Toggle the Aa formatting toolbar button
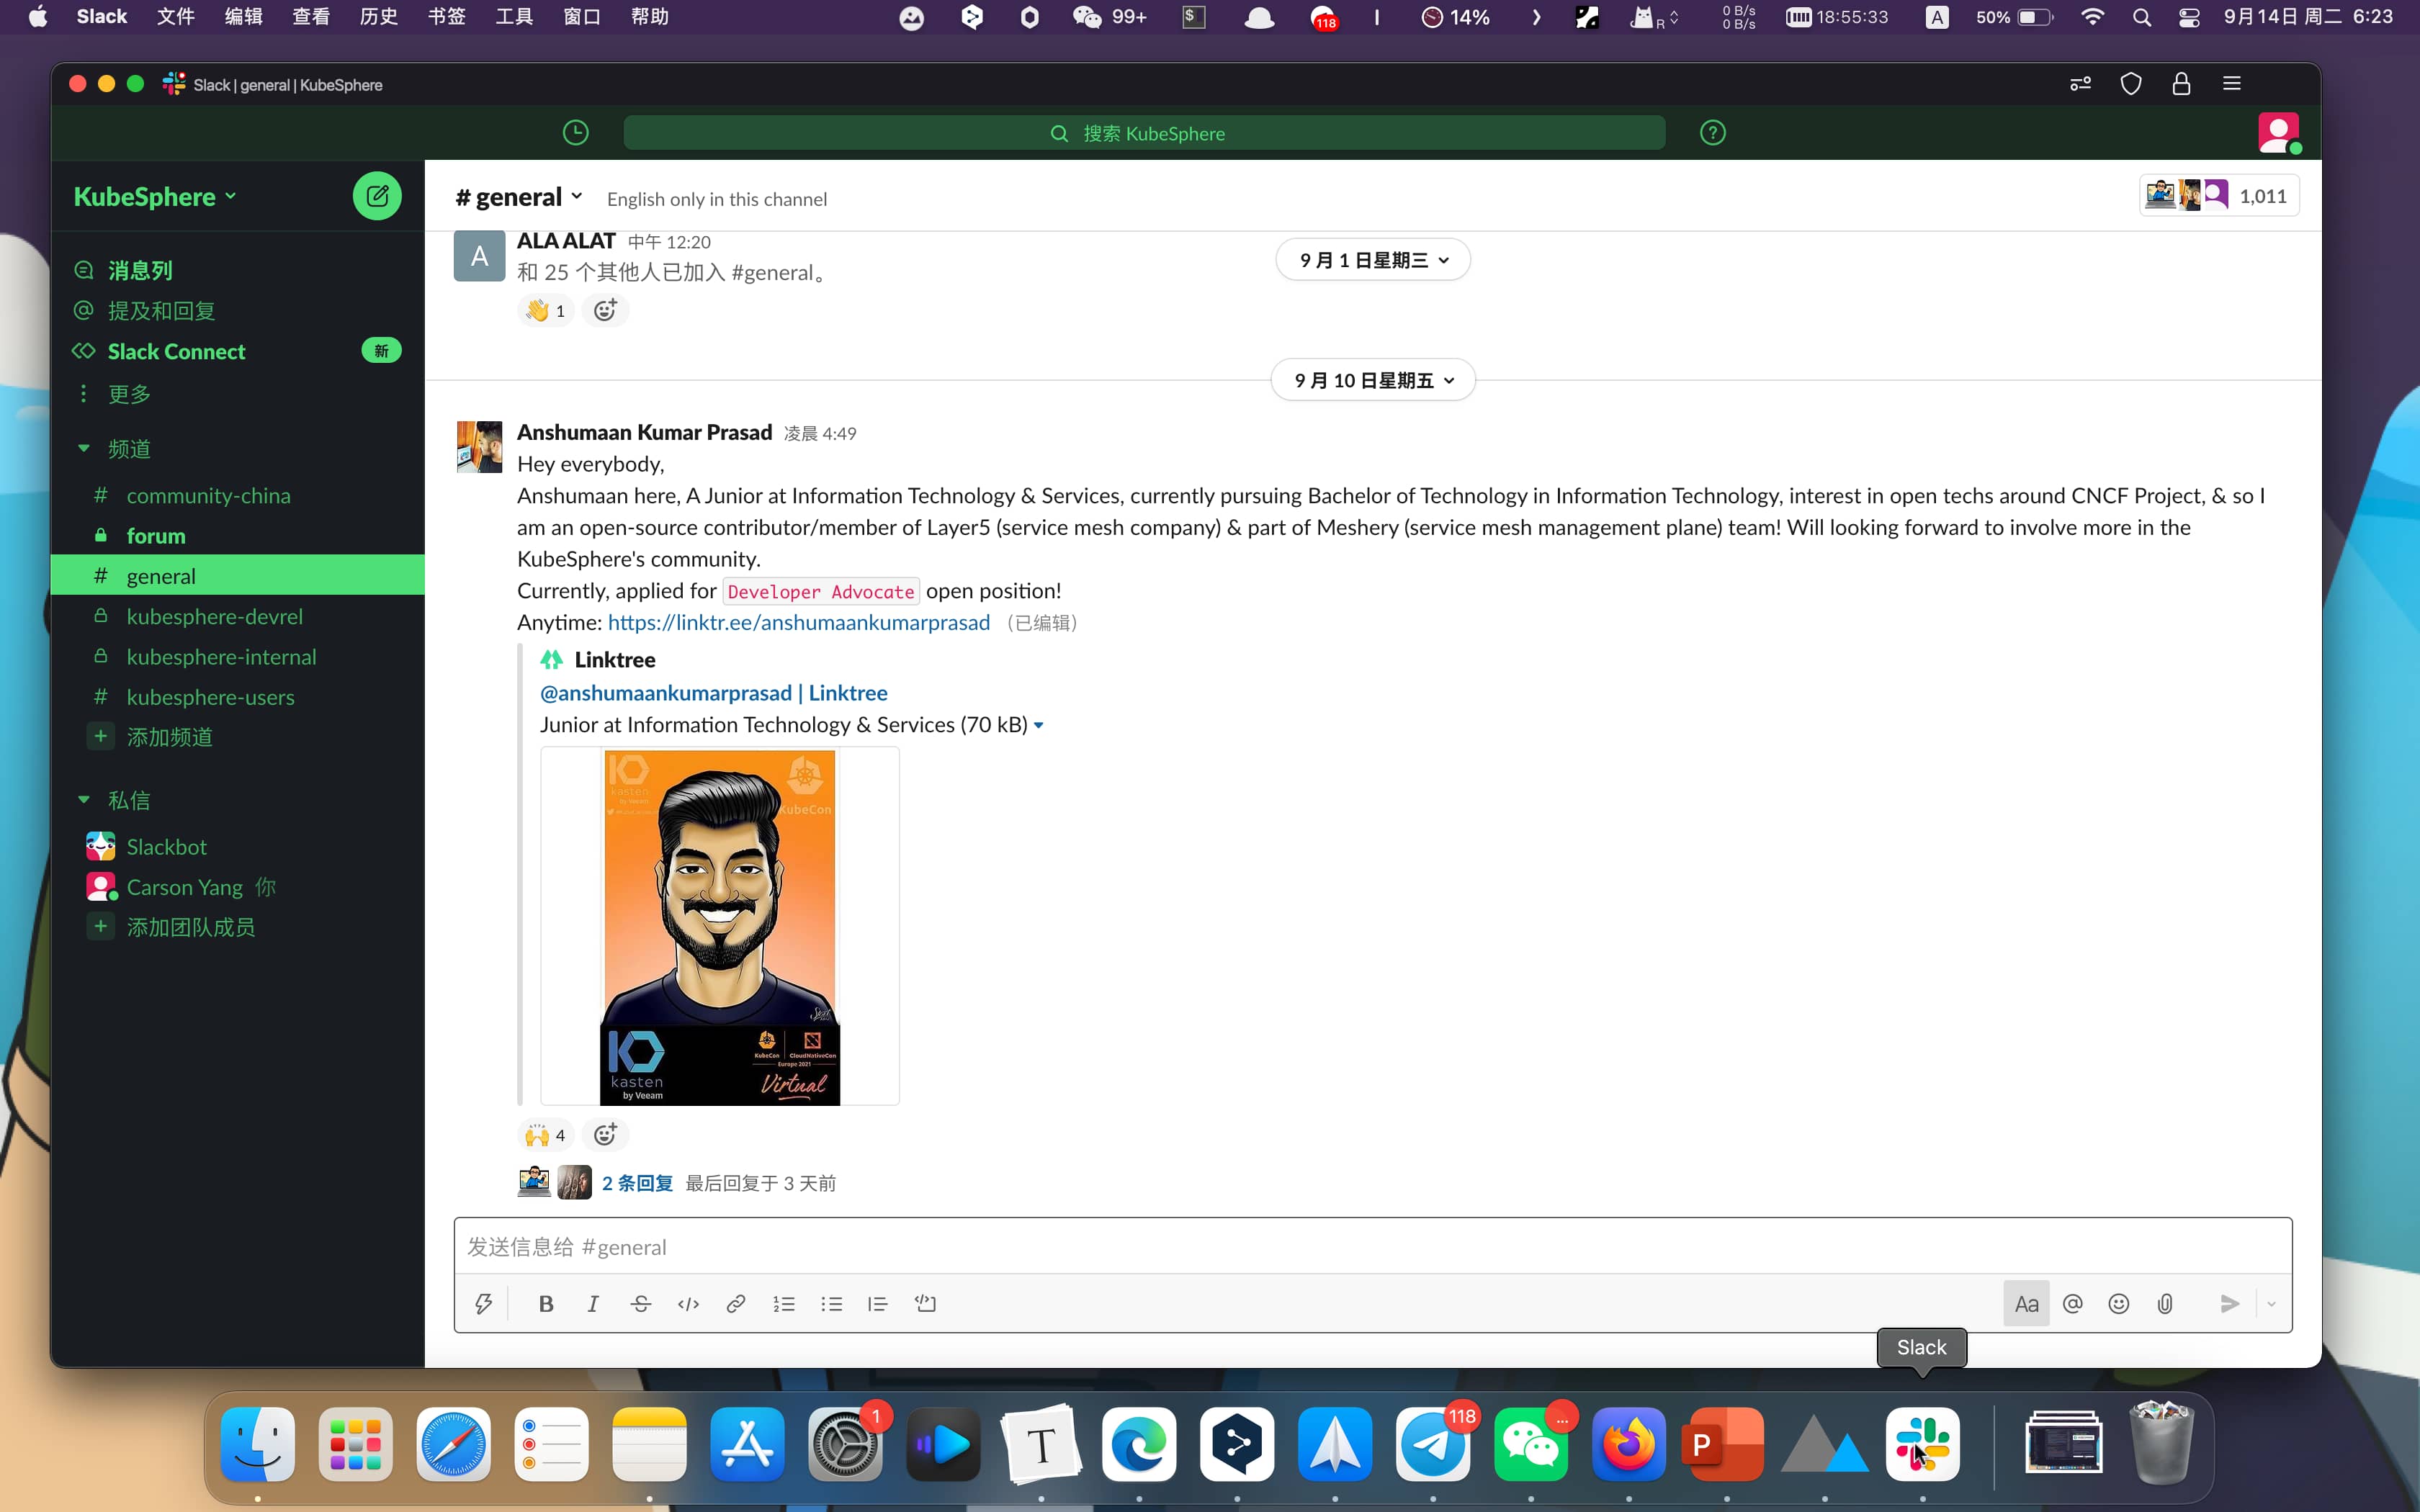The width and height of the screenshot is (2420, 1512). click(2026, 1303)
